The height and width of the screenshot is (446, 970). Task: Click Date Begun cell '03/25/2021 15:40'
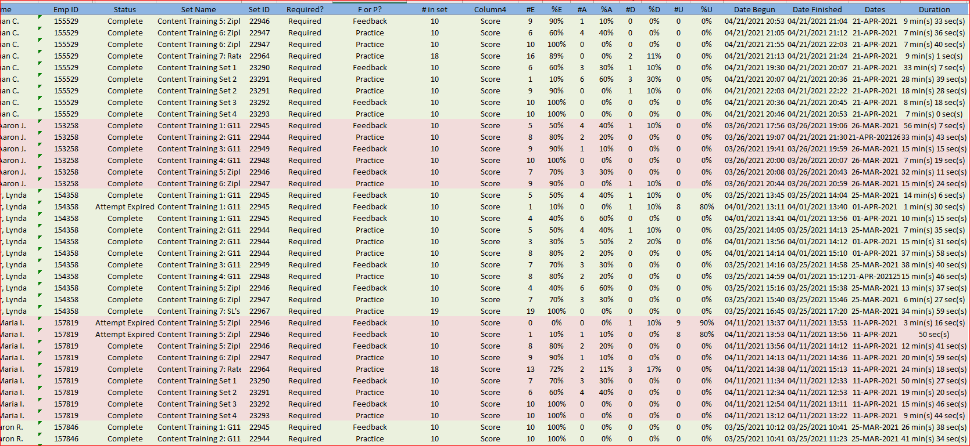(x=753, y=299)
